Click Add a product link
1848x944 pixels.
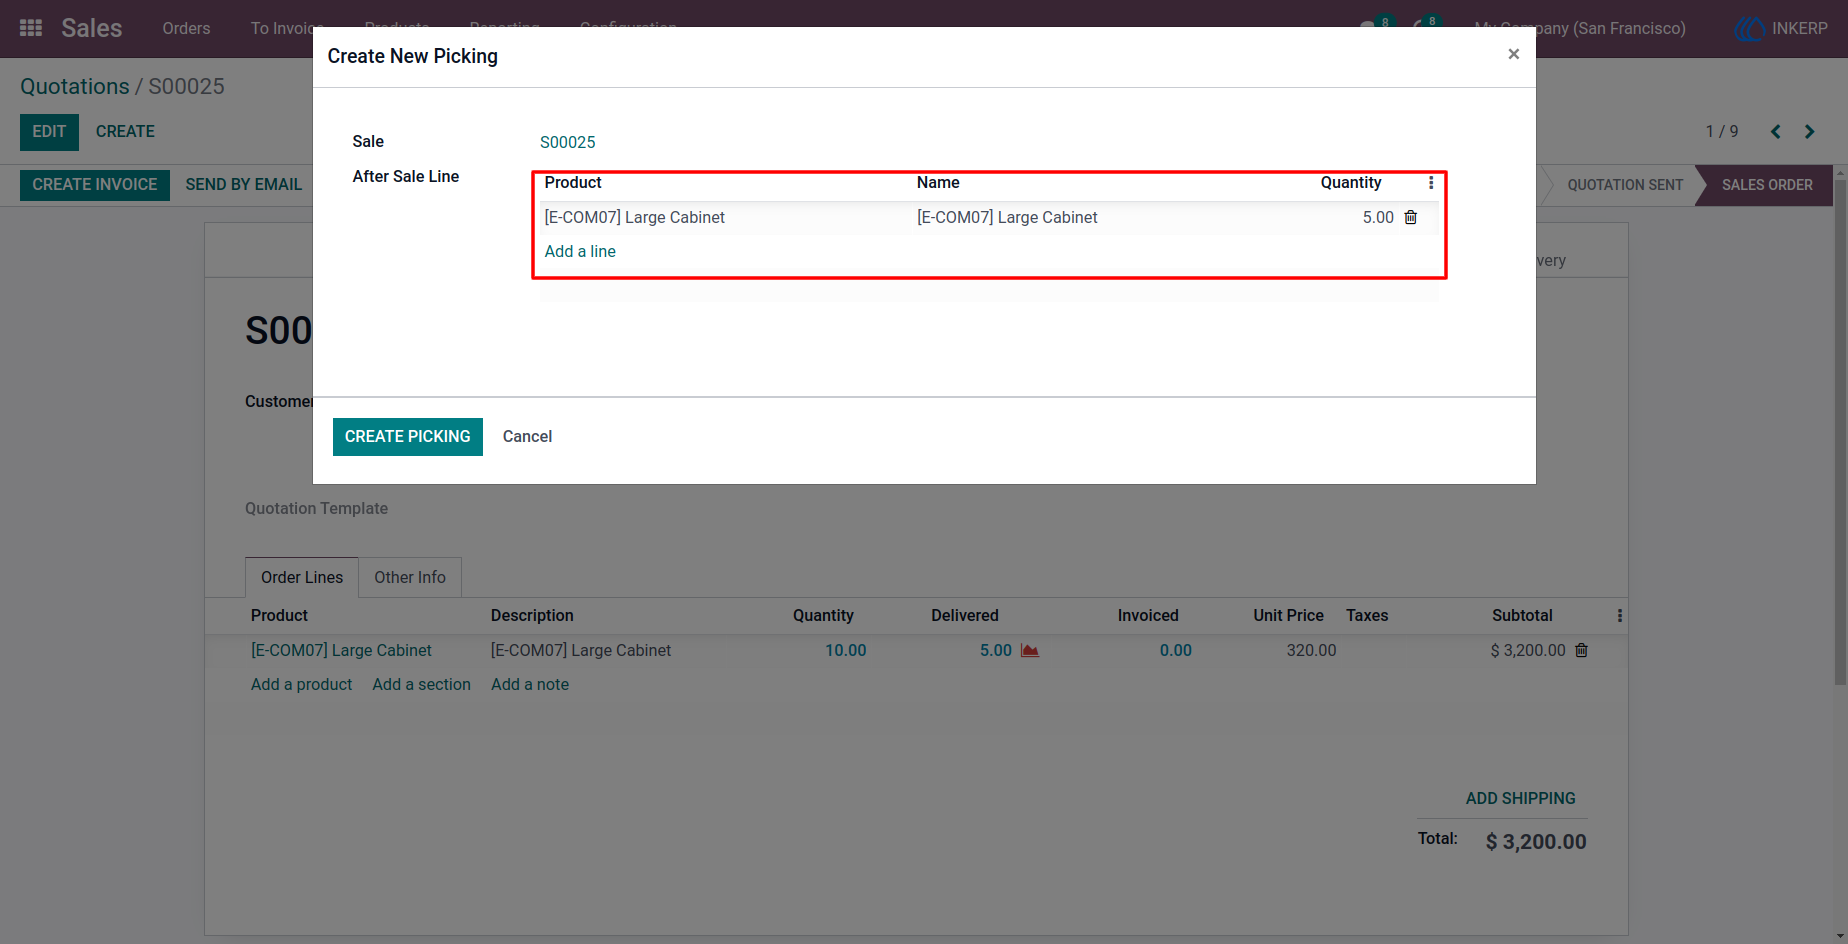pos(301,685)
